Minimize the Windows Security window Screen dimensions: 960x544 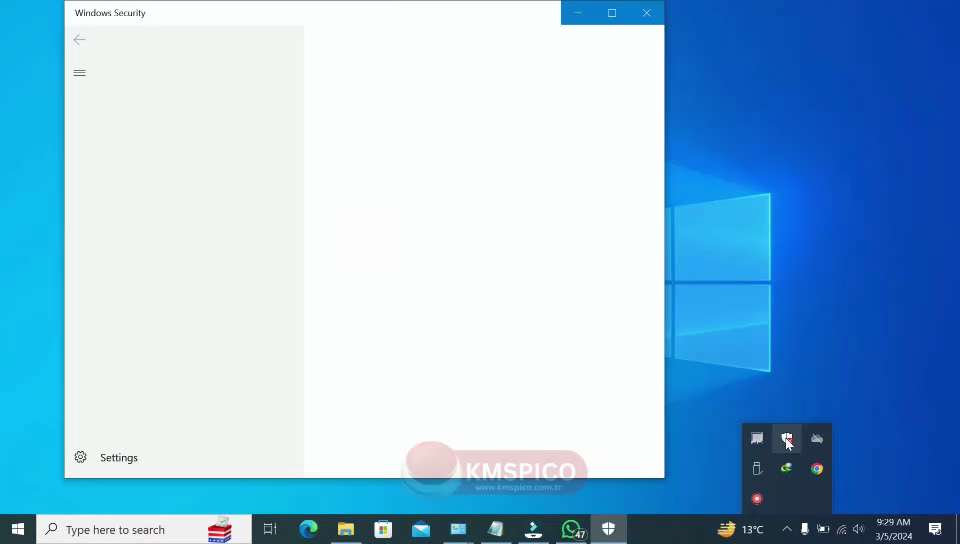tap(577, 13)
